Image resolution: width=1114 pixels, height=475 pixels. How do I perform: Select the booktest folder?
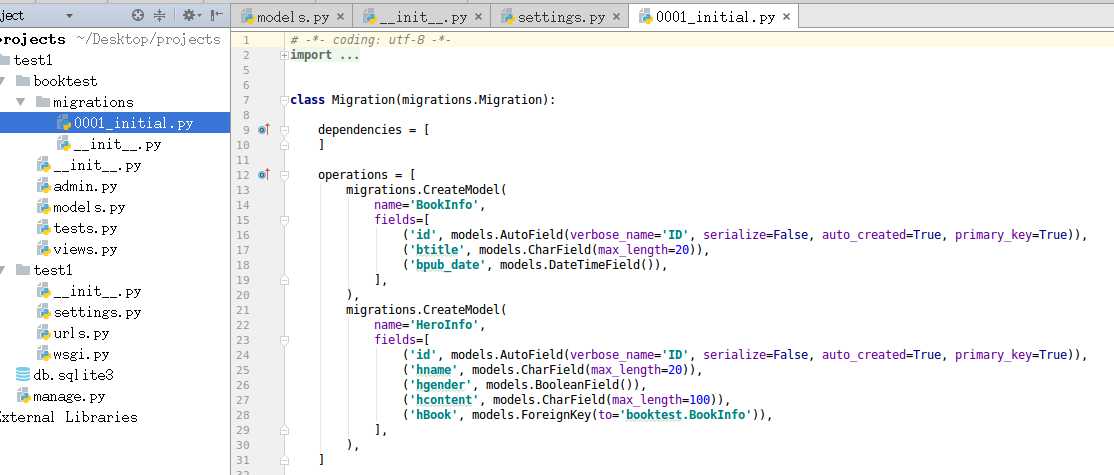[65, 81]
